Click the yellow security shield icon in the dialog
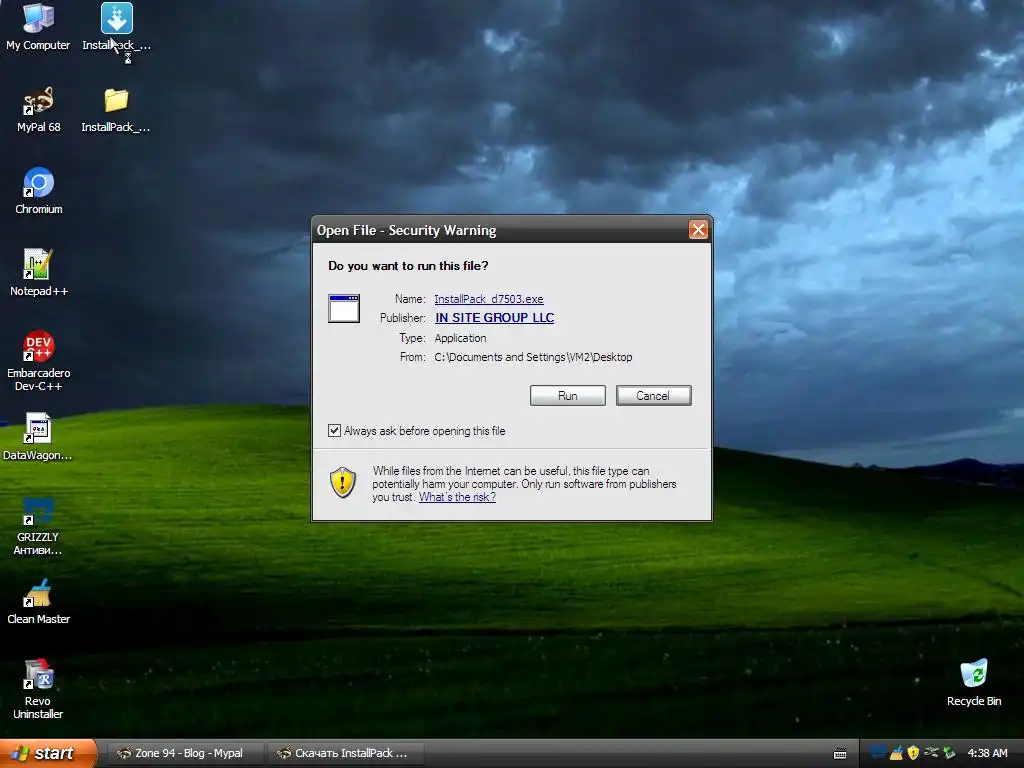 click(x=343, y=483)
